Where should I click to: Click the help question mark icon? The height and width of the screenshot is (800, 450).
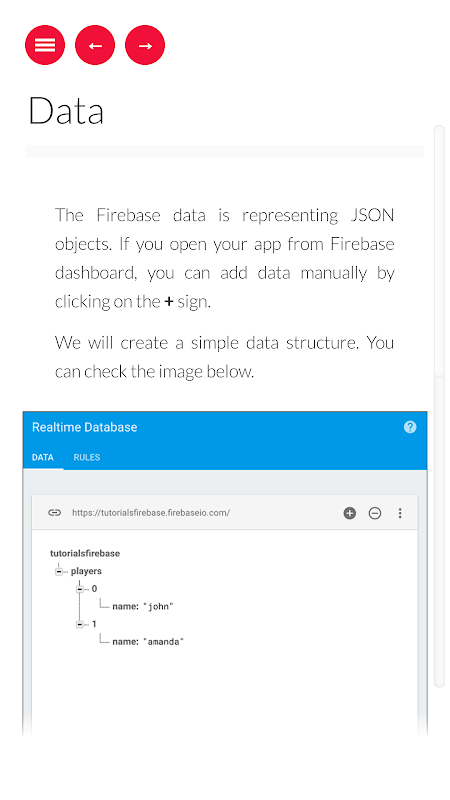(x=410, y=427)
